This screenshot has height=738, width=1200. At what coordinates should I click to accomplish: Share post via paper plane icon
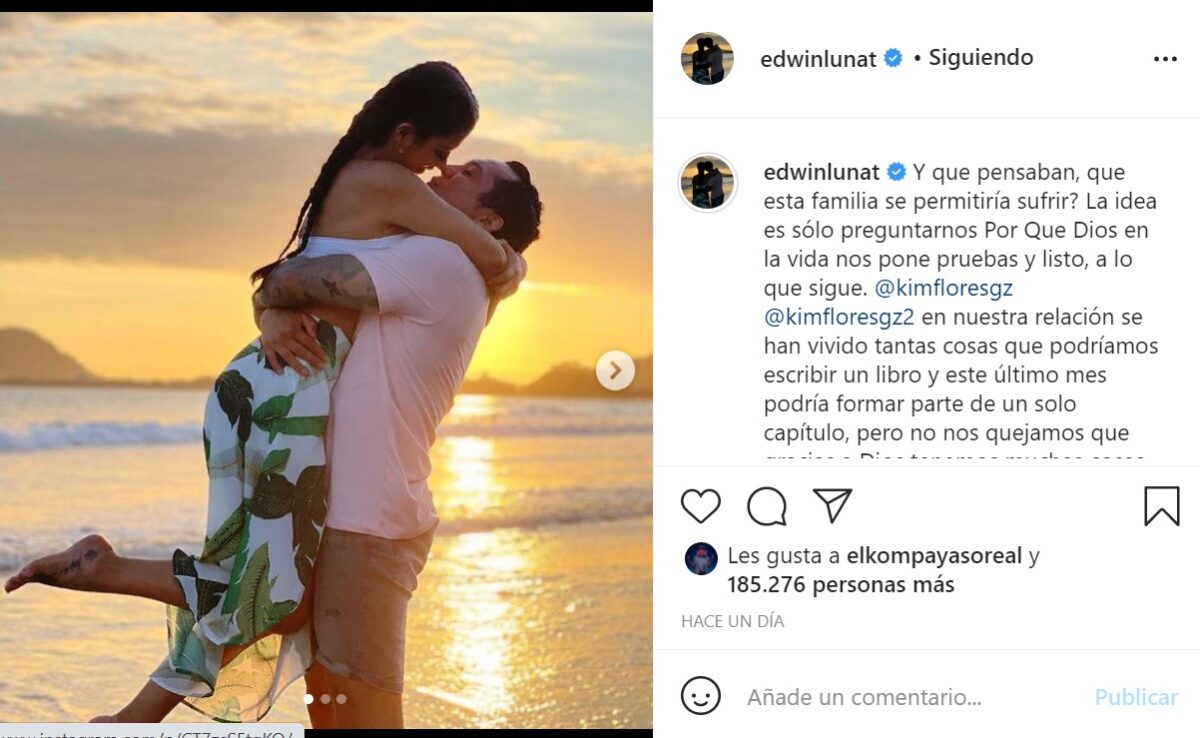coord(832,506)
